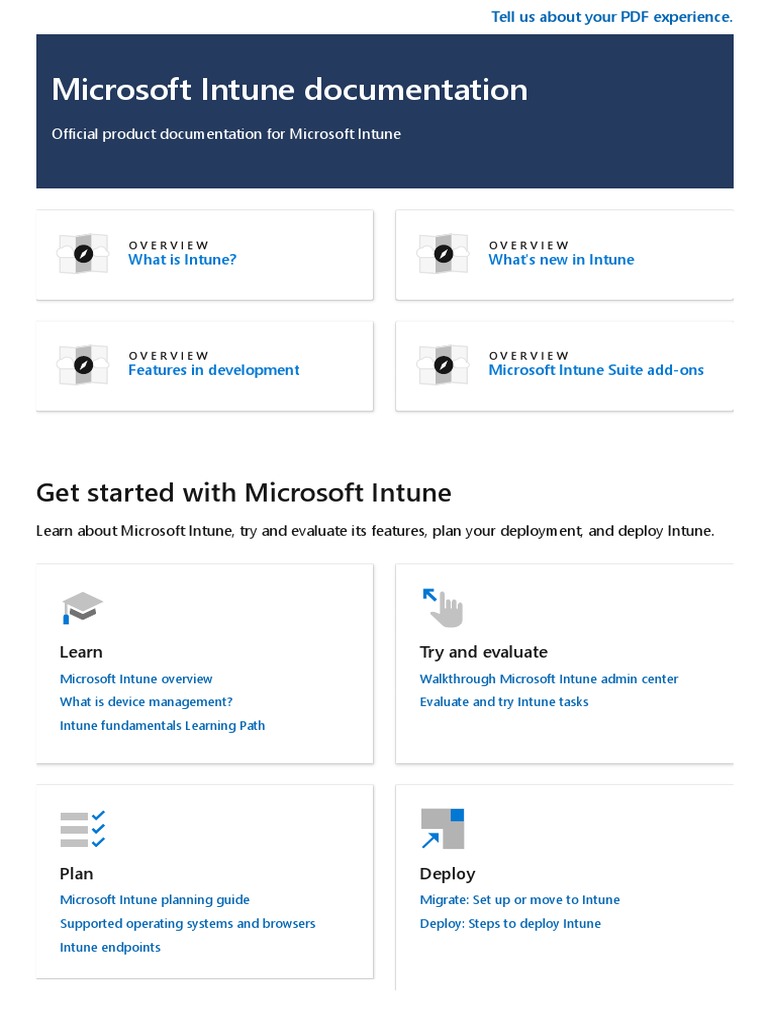Image resolution: width=768 pixels, height=1024 pixels.
Task: Open Intune fundamentals Learning Path link
Action: point(162,726)
